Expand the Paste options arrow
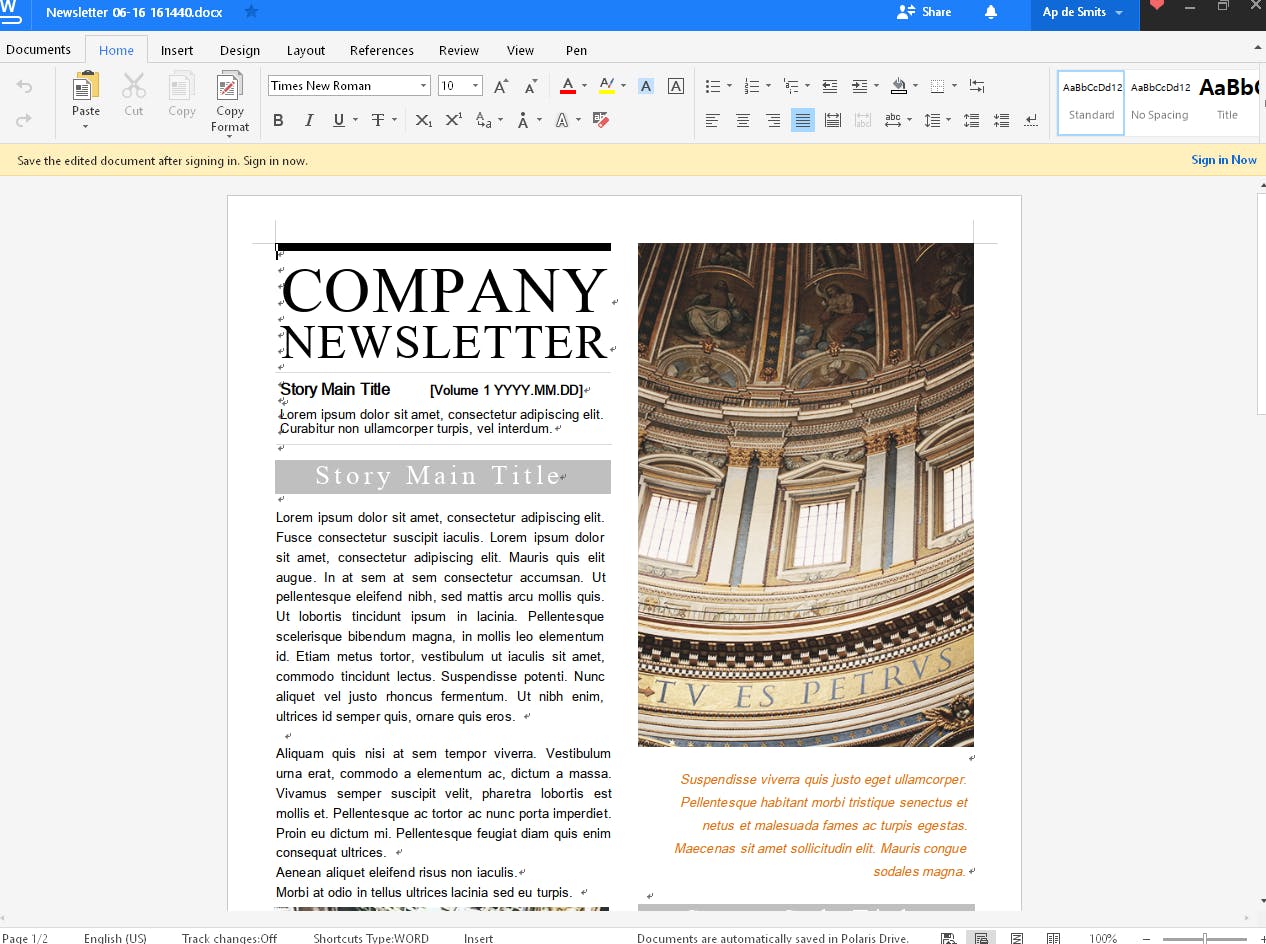The width and height of the screenshot is (1266, 944). coord(85,127)
